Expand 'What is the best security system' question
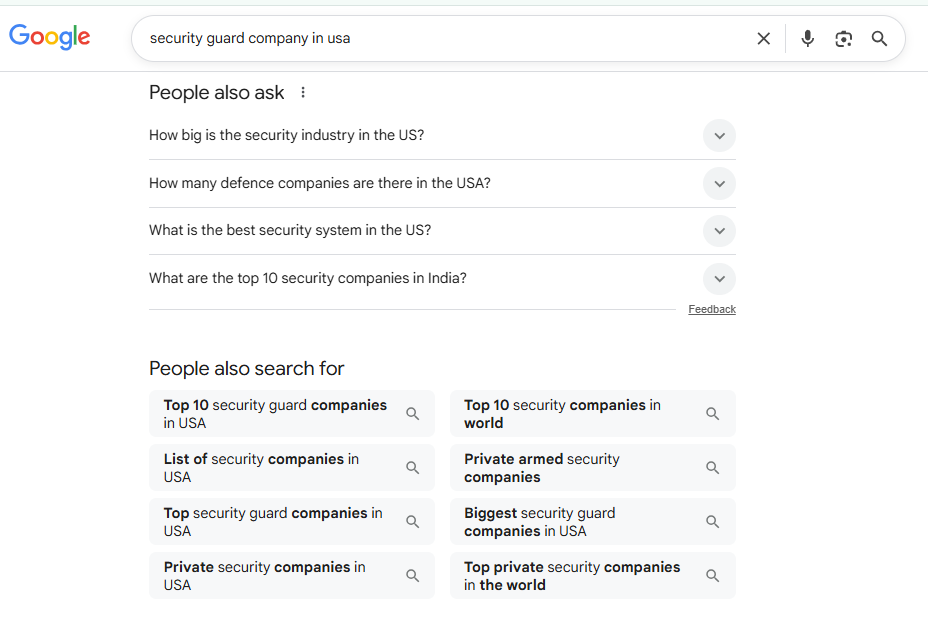928x624 pixels. [x=719, y=231]
